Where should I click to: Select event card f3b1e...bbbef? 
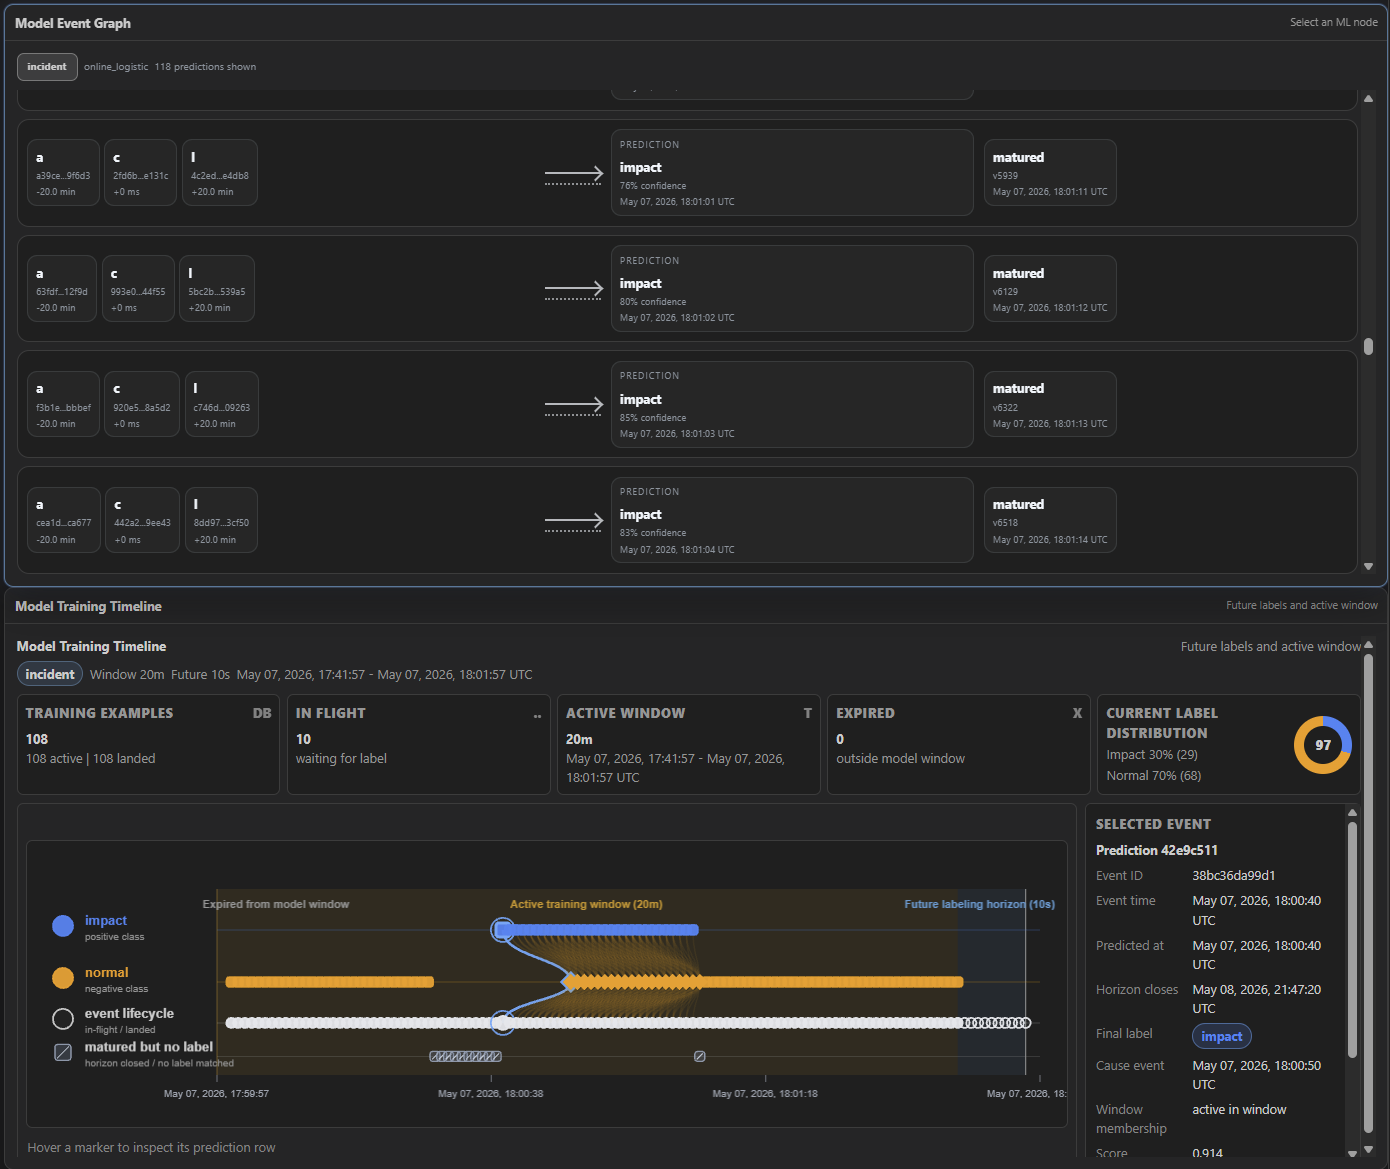63,404
